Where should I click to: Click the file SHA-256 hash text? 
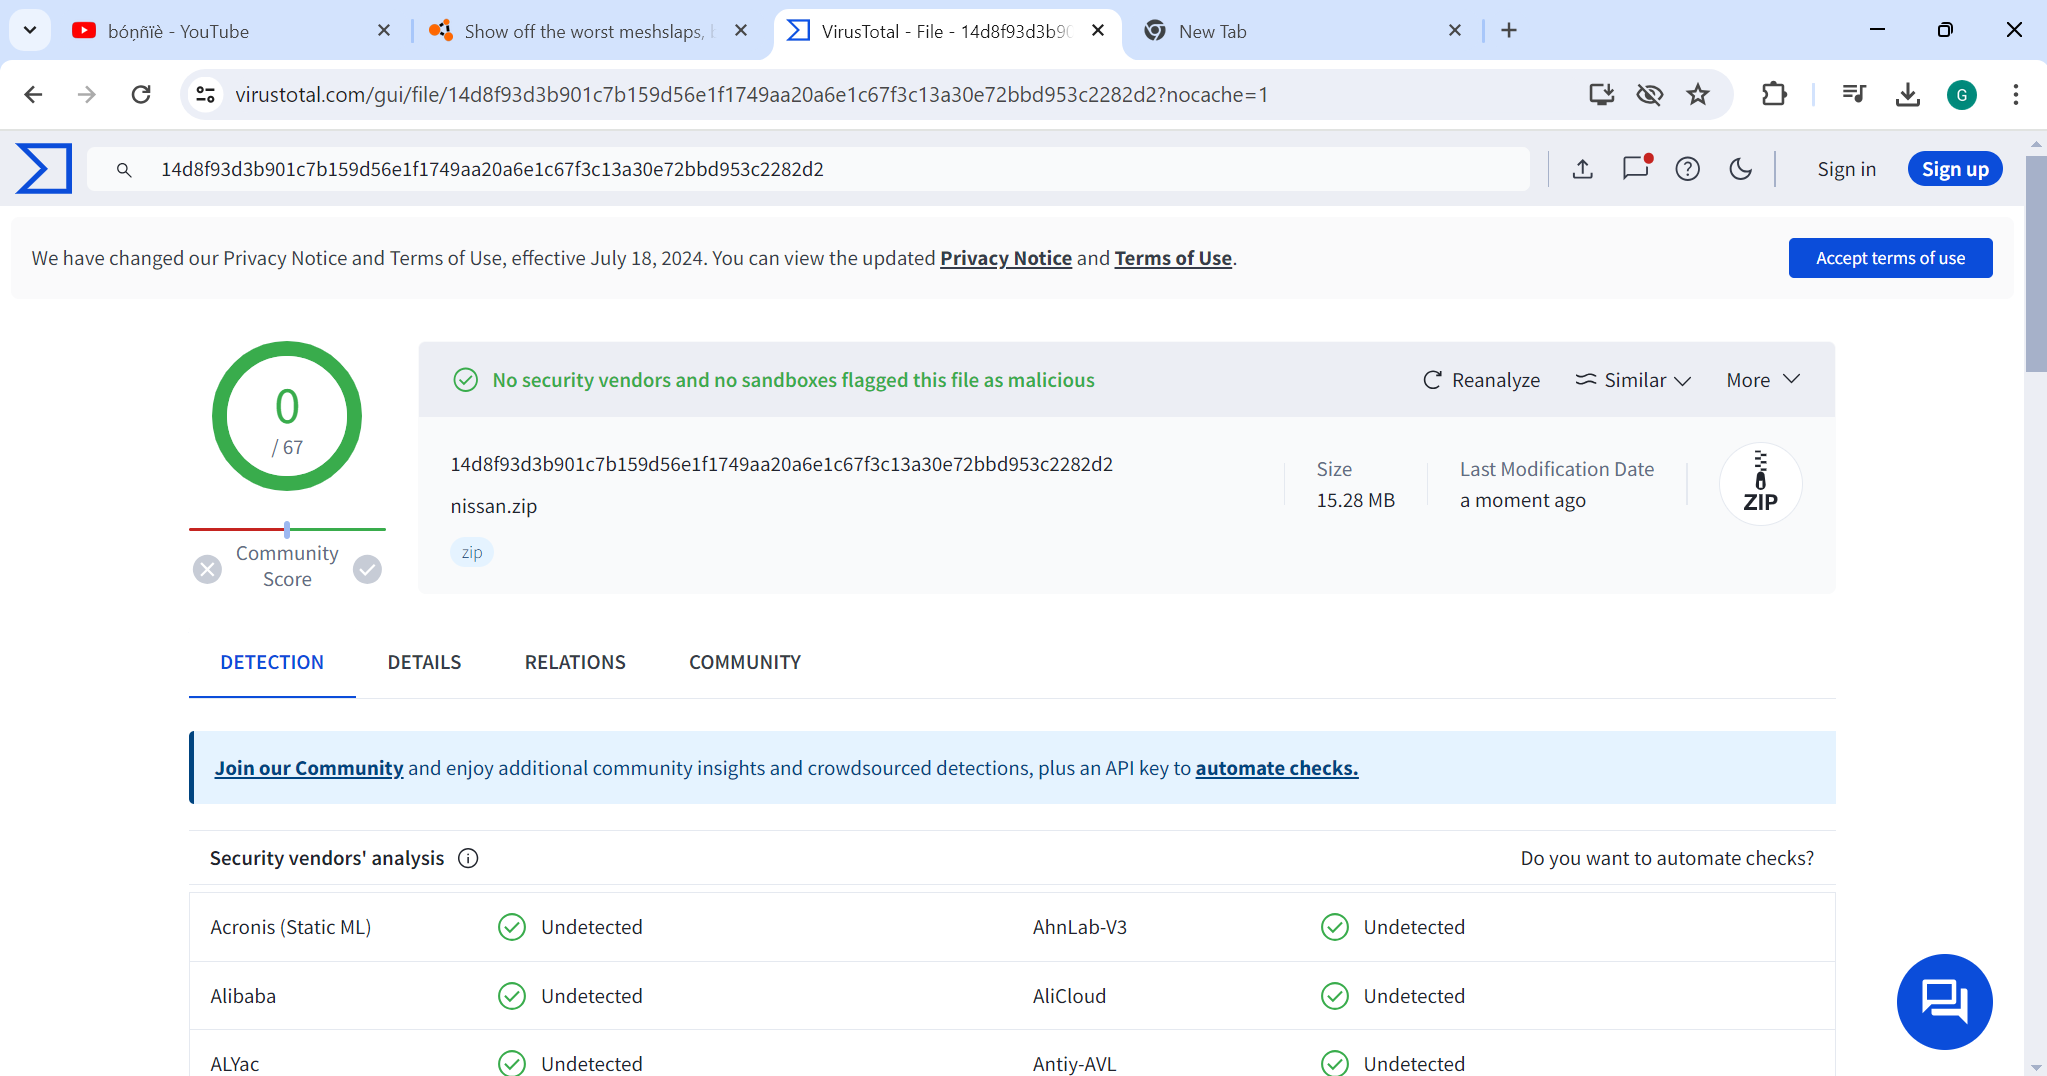click(x=781, y=464)
